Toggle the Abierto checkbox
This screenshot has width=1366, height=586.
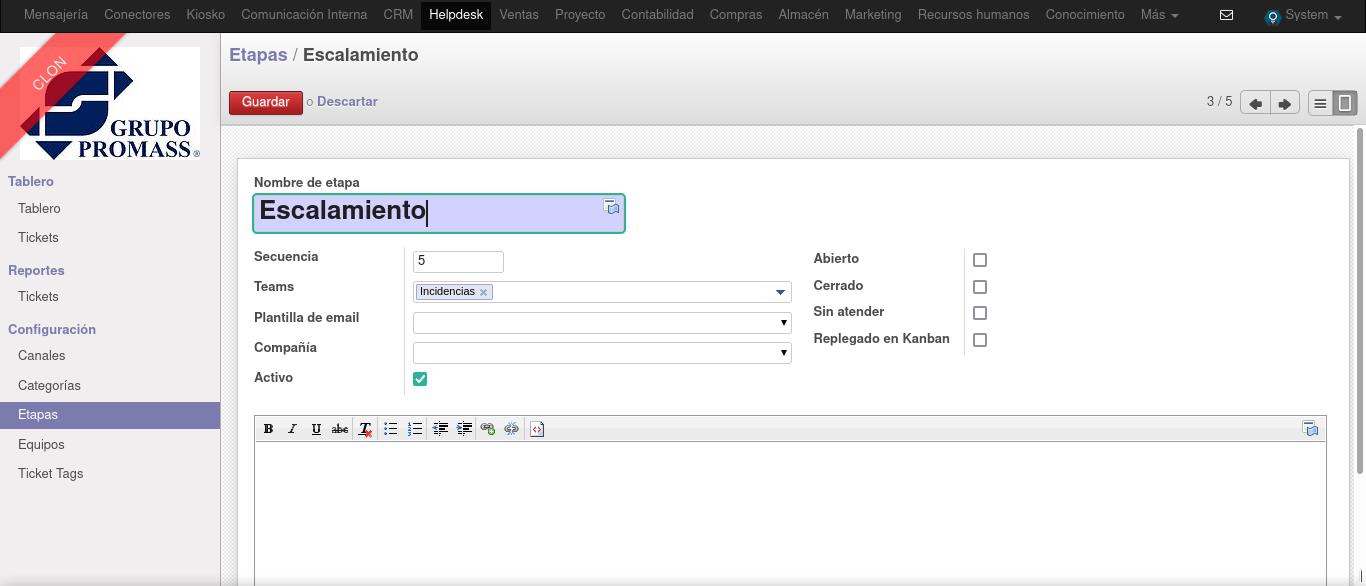click(980, 260)
